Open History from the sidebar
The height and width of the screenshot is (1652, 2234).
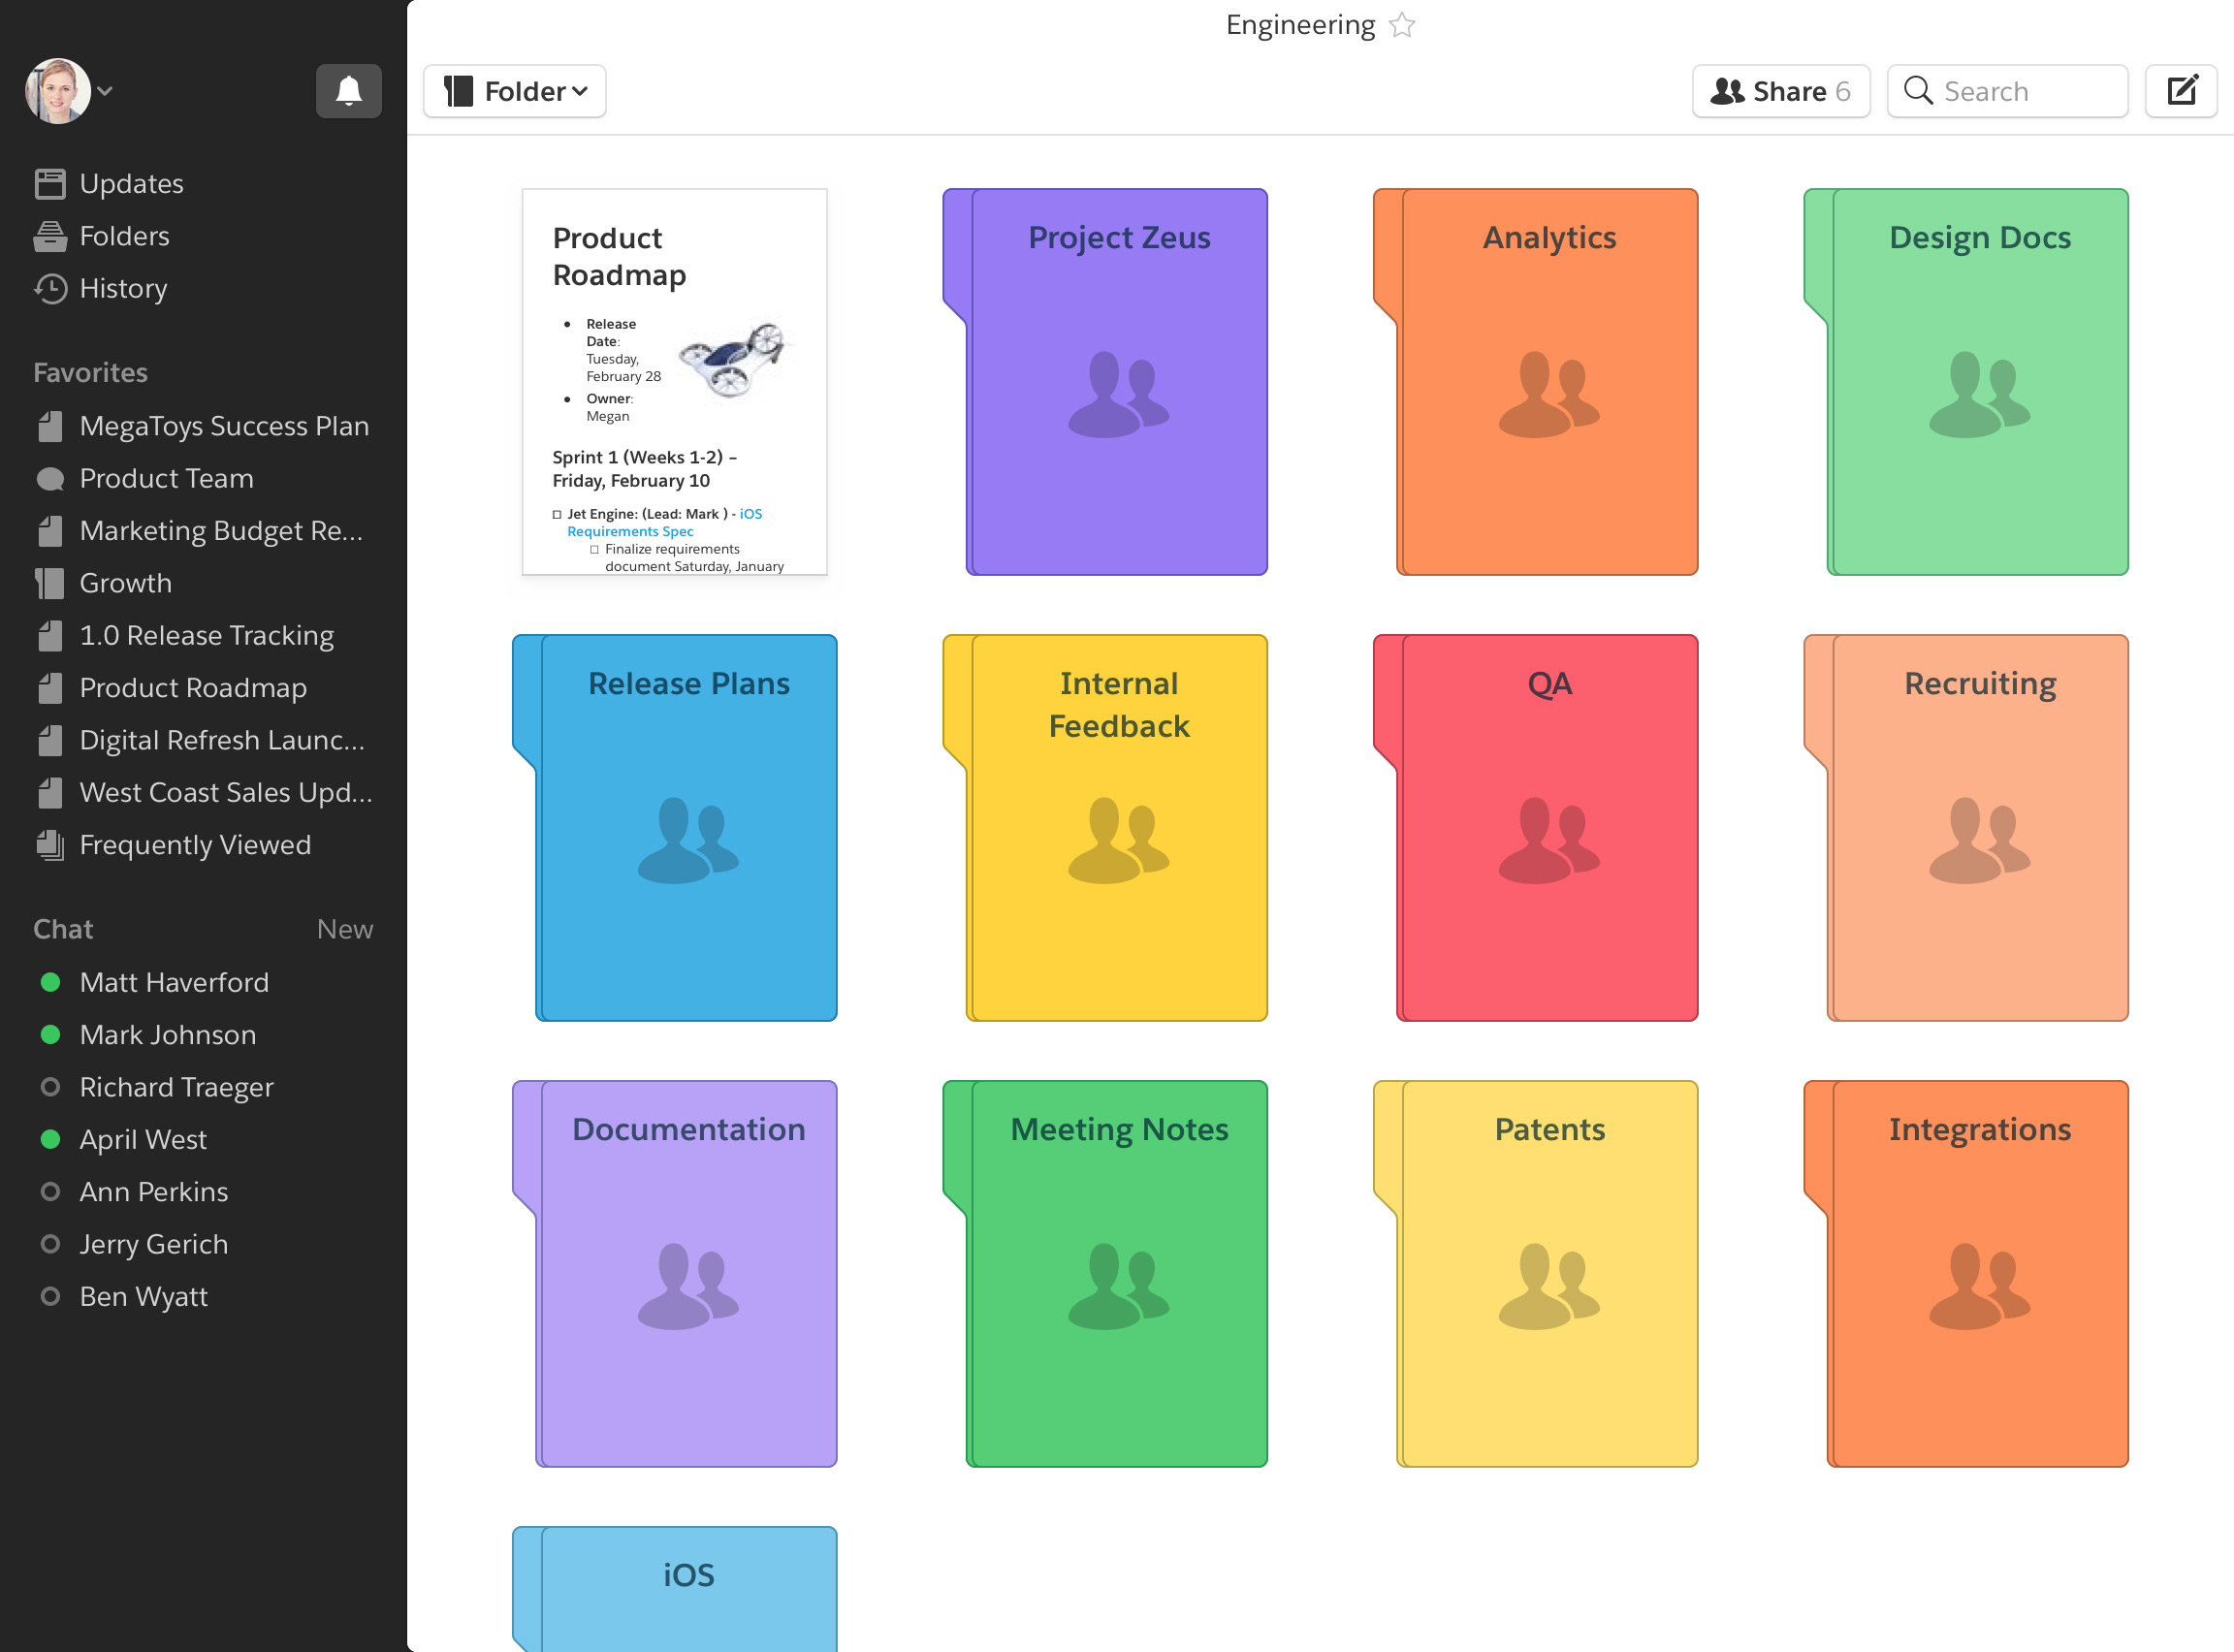122,289
